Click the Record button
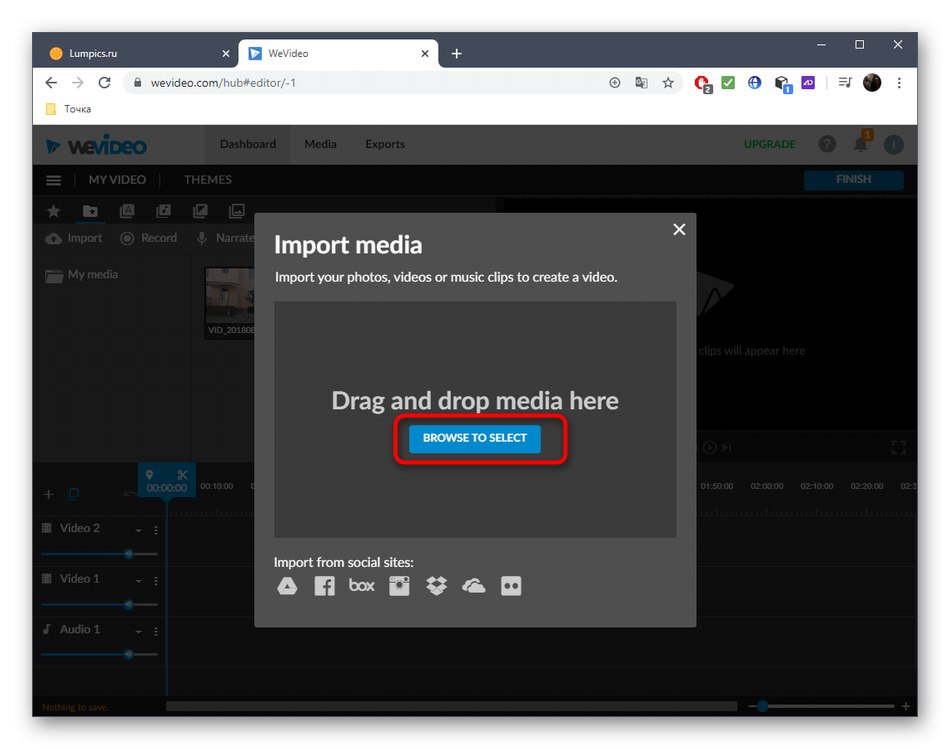950x749 pixels. coord(148,238)
